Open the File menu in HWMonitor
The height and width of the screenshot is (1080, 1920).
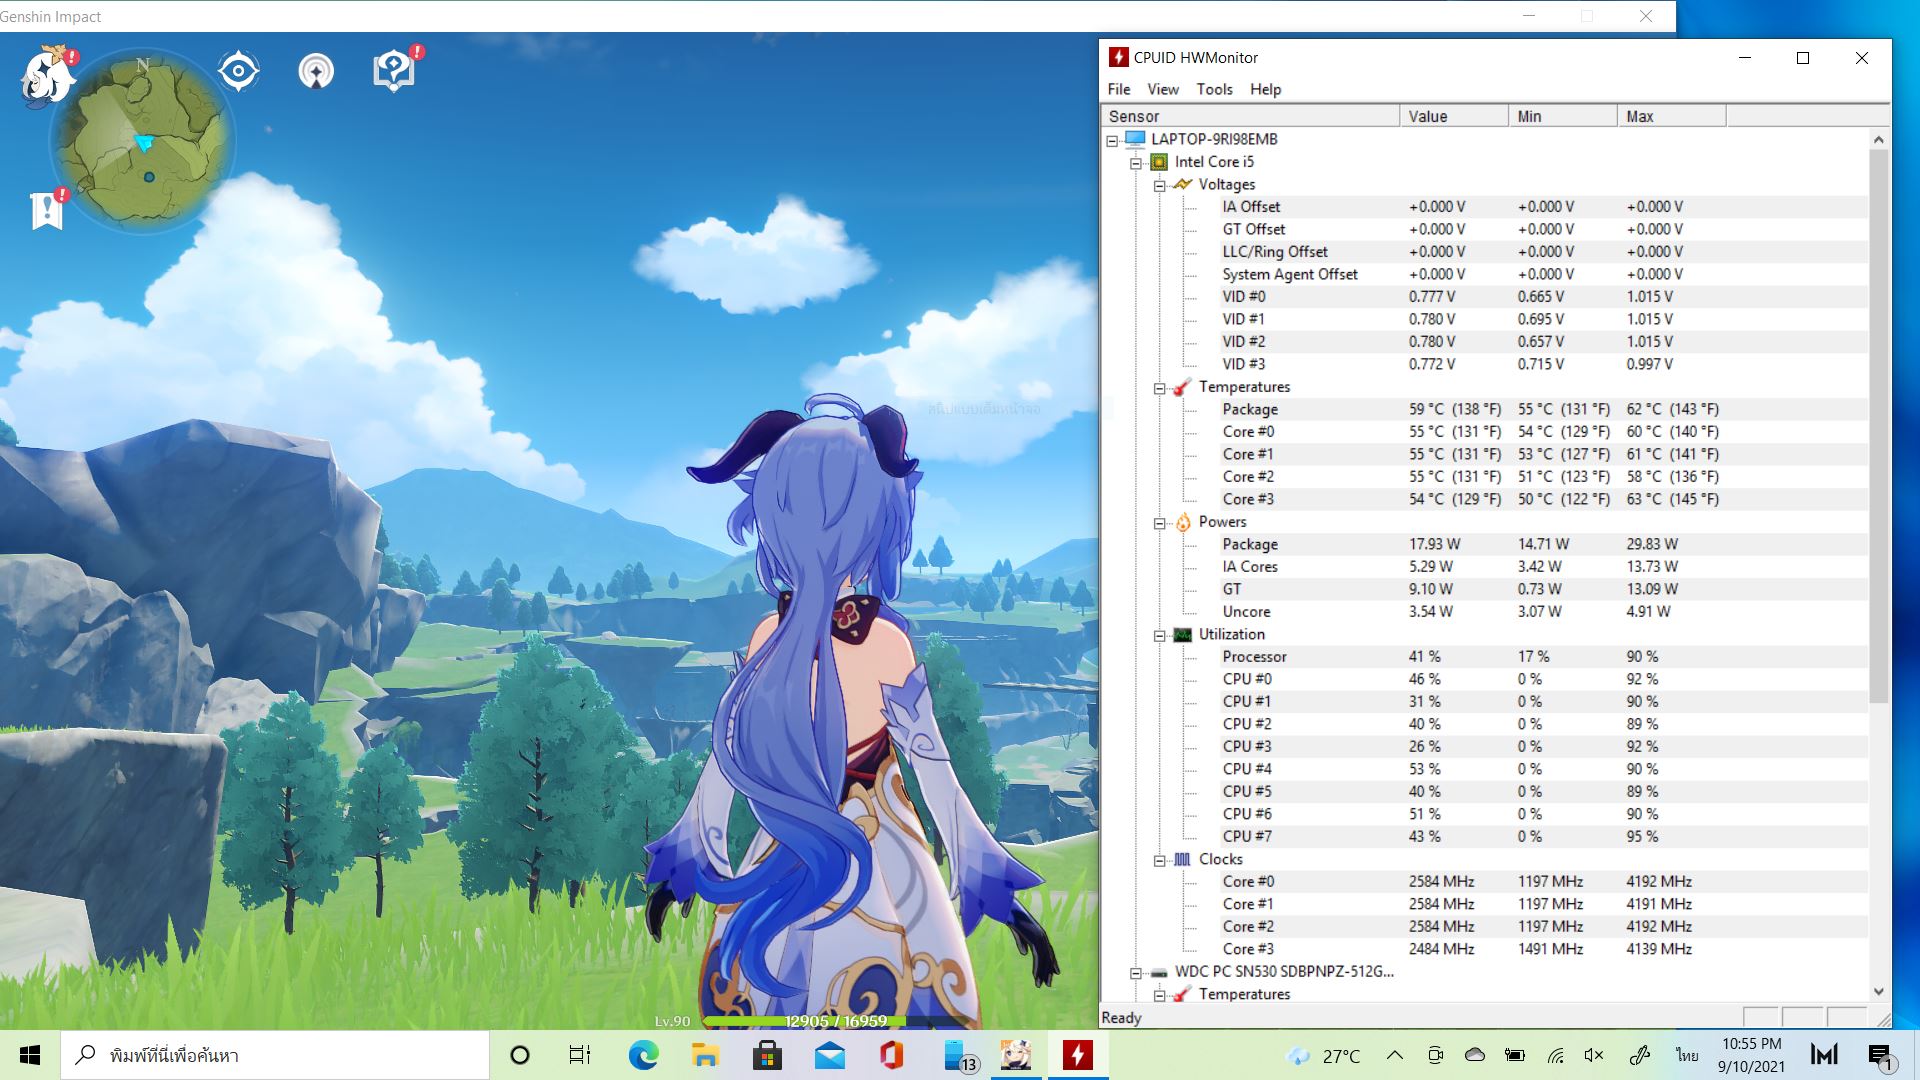click(x=1119, y=89)
